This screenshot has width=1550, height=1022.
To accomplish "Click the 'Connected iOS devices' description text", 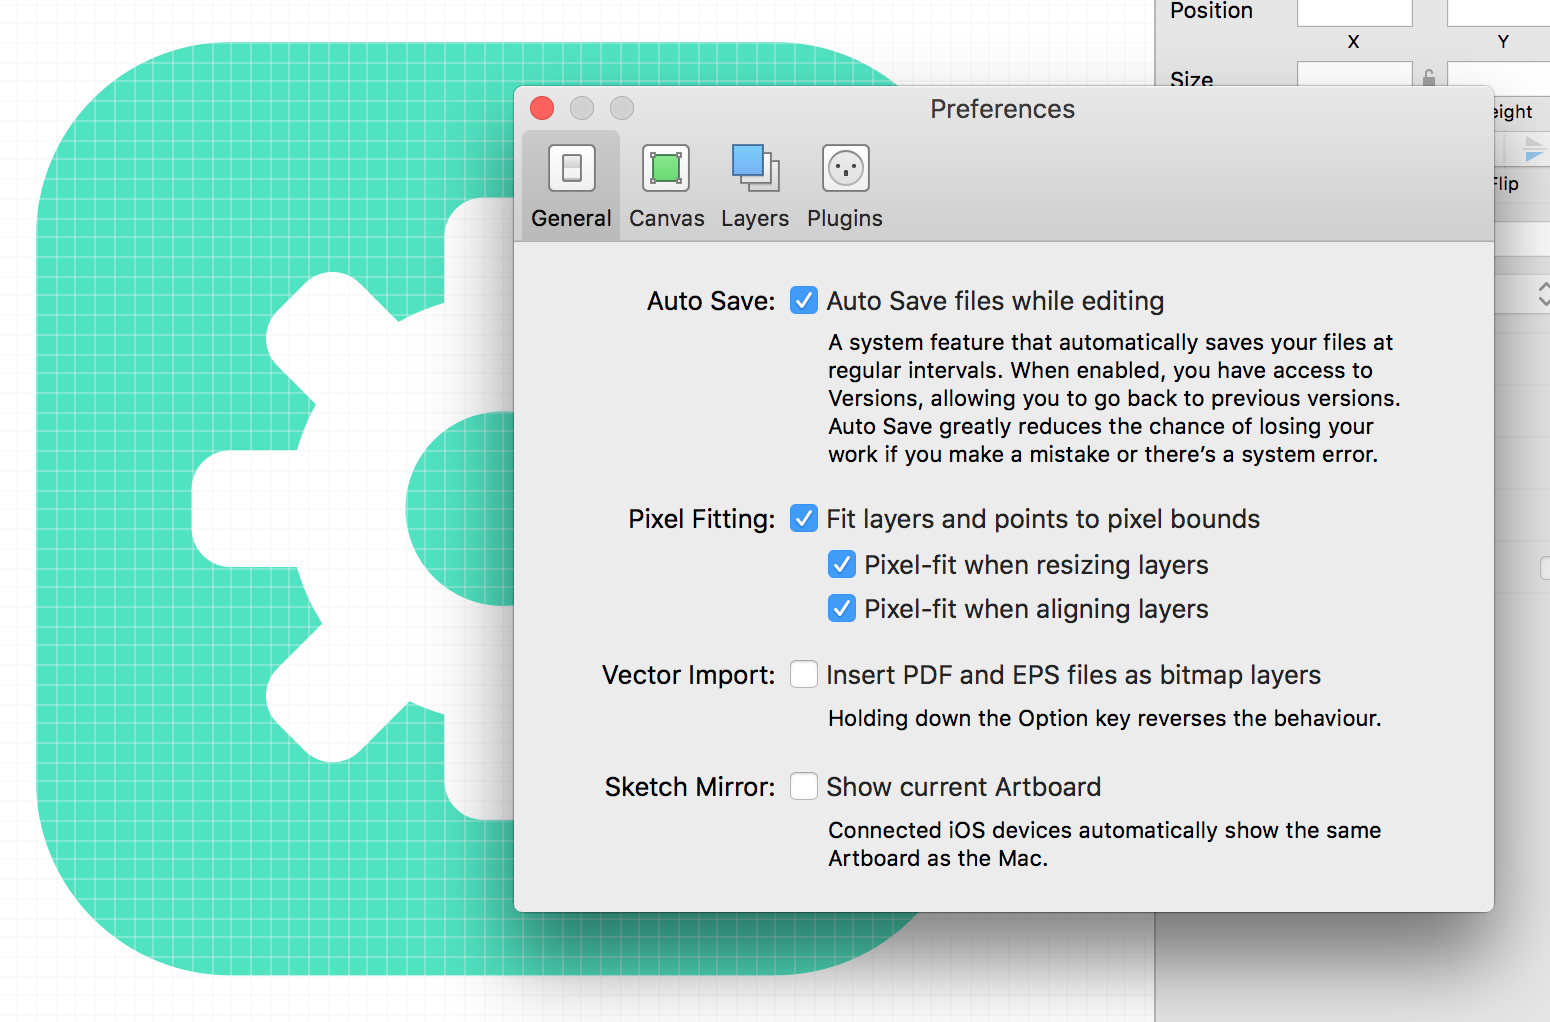I will [1104, 844].
